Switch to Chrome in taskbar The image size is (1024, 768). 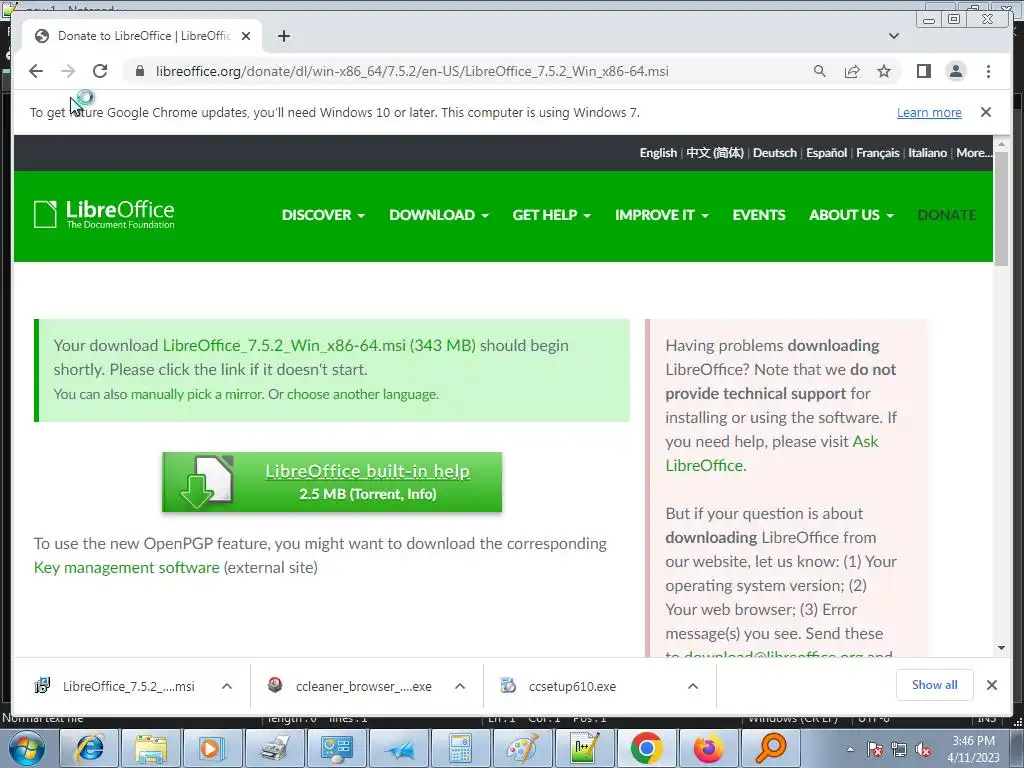click(647, 748)
